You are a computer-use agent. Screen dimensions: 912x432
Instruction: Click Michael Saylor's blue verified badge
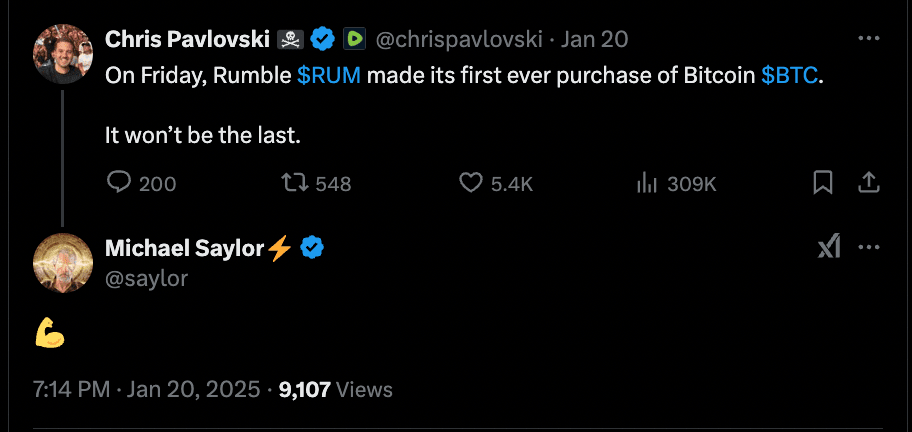tap(313, 249)
